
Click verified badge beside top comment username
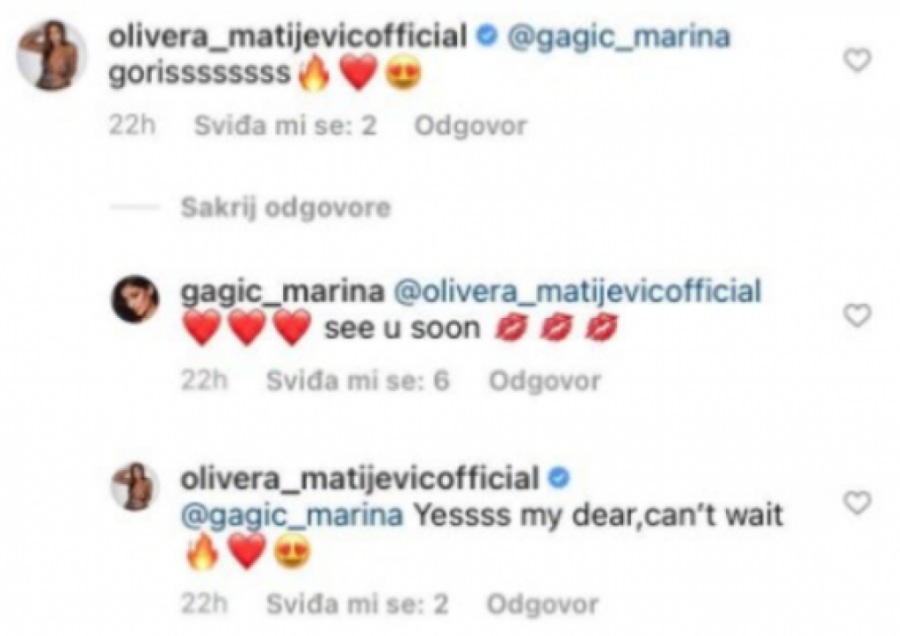pyautogui.click(x=487, y=36)
